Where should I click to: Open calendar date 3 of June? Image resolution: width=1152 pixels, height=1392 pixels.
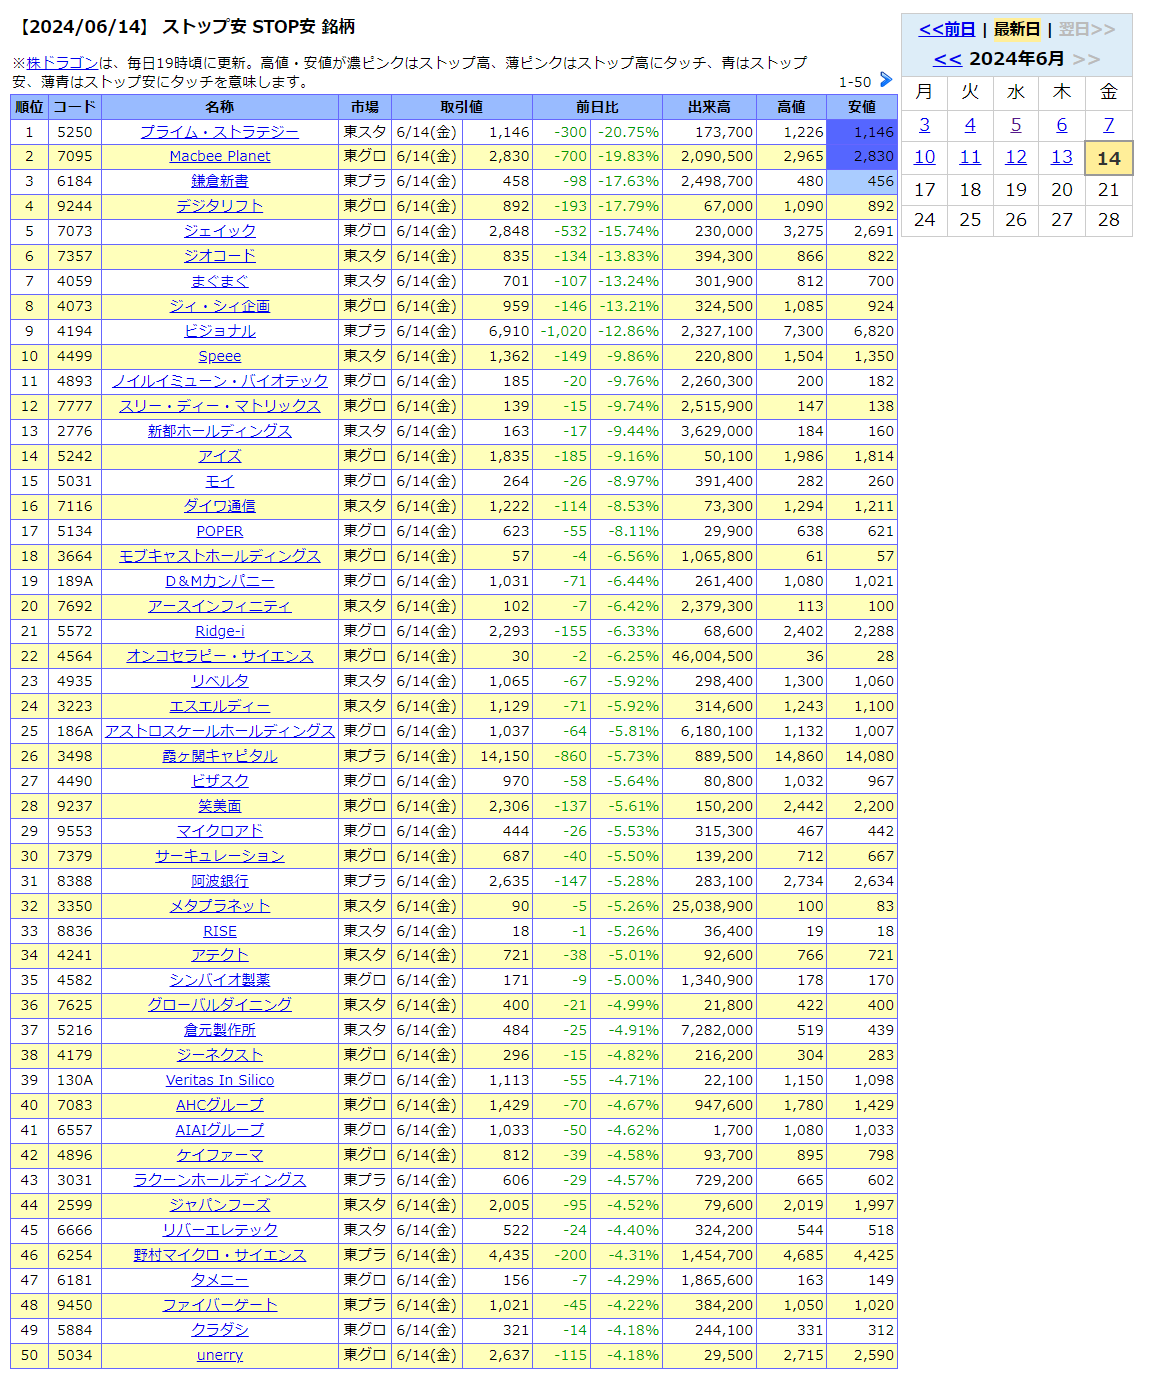pos(925,125)
